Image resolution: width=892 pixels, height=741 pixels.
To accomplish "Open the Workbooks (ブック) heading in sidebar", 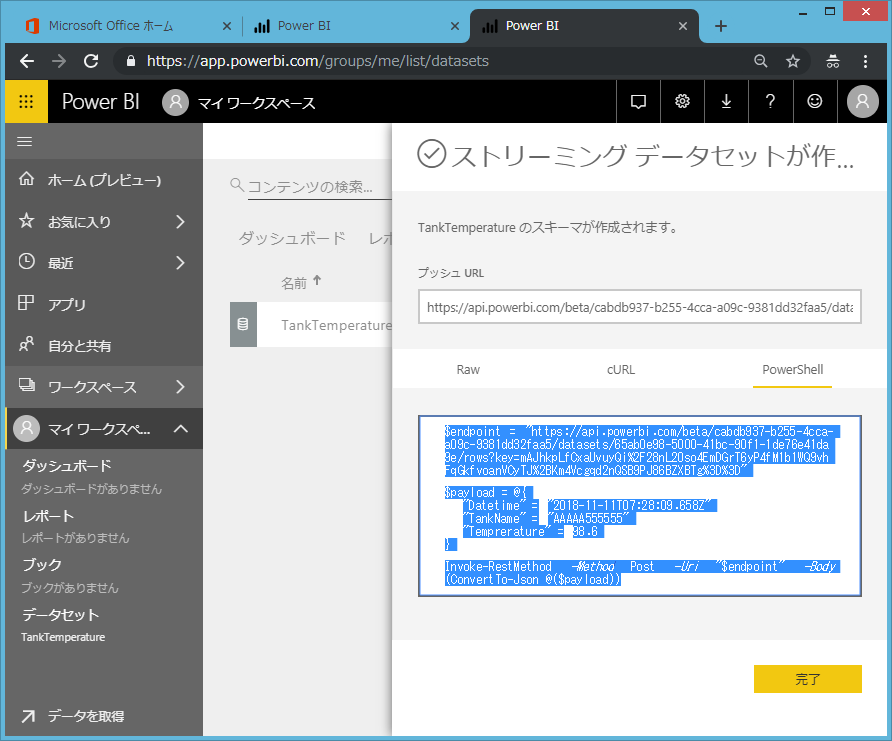I will click(42, 565).
